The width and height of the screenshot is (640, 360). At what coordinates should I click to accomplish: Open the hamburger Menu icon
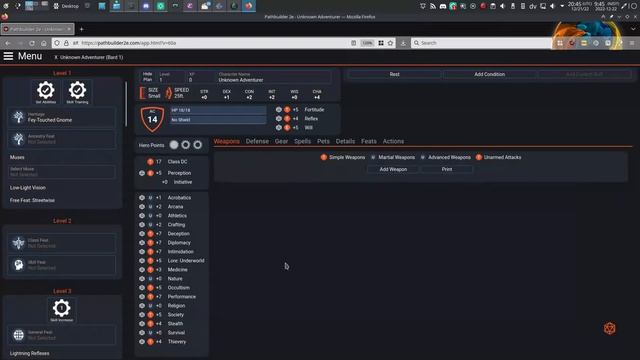coord(8,56)
